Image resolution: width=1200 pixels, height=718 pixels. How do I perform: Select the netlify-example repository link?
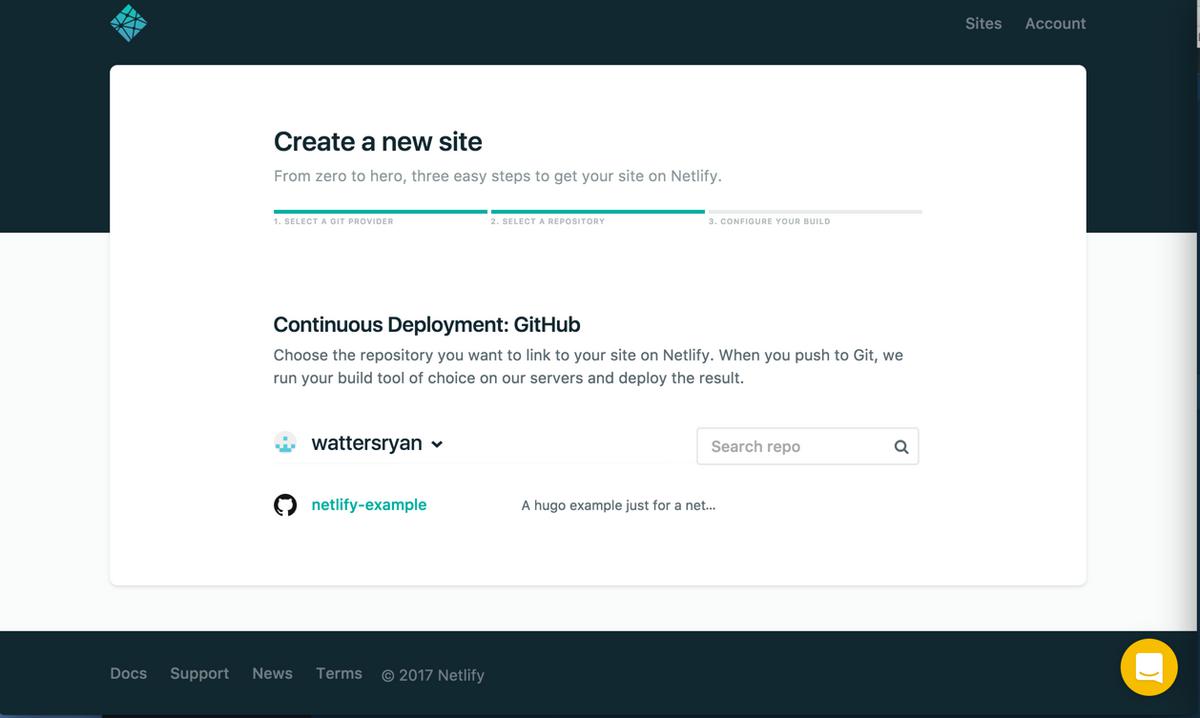368,505
